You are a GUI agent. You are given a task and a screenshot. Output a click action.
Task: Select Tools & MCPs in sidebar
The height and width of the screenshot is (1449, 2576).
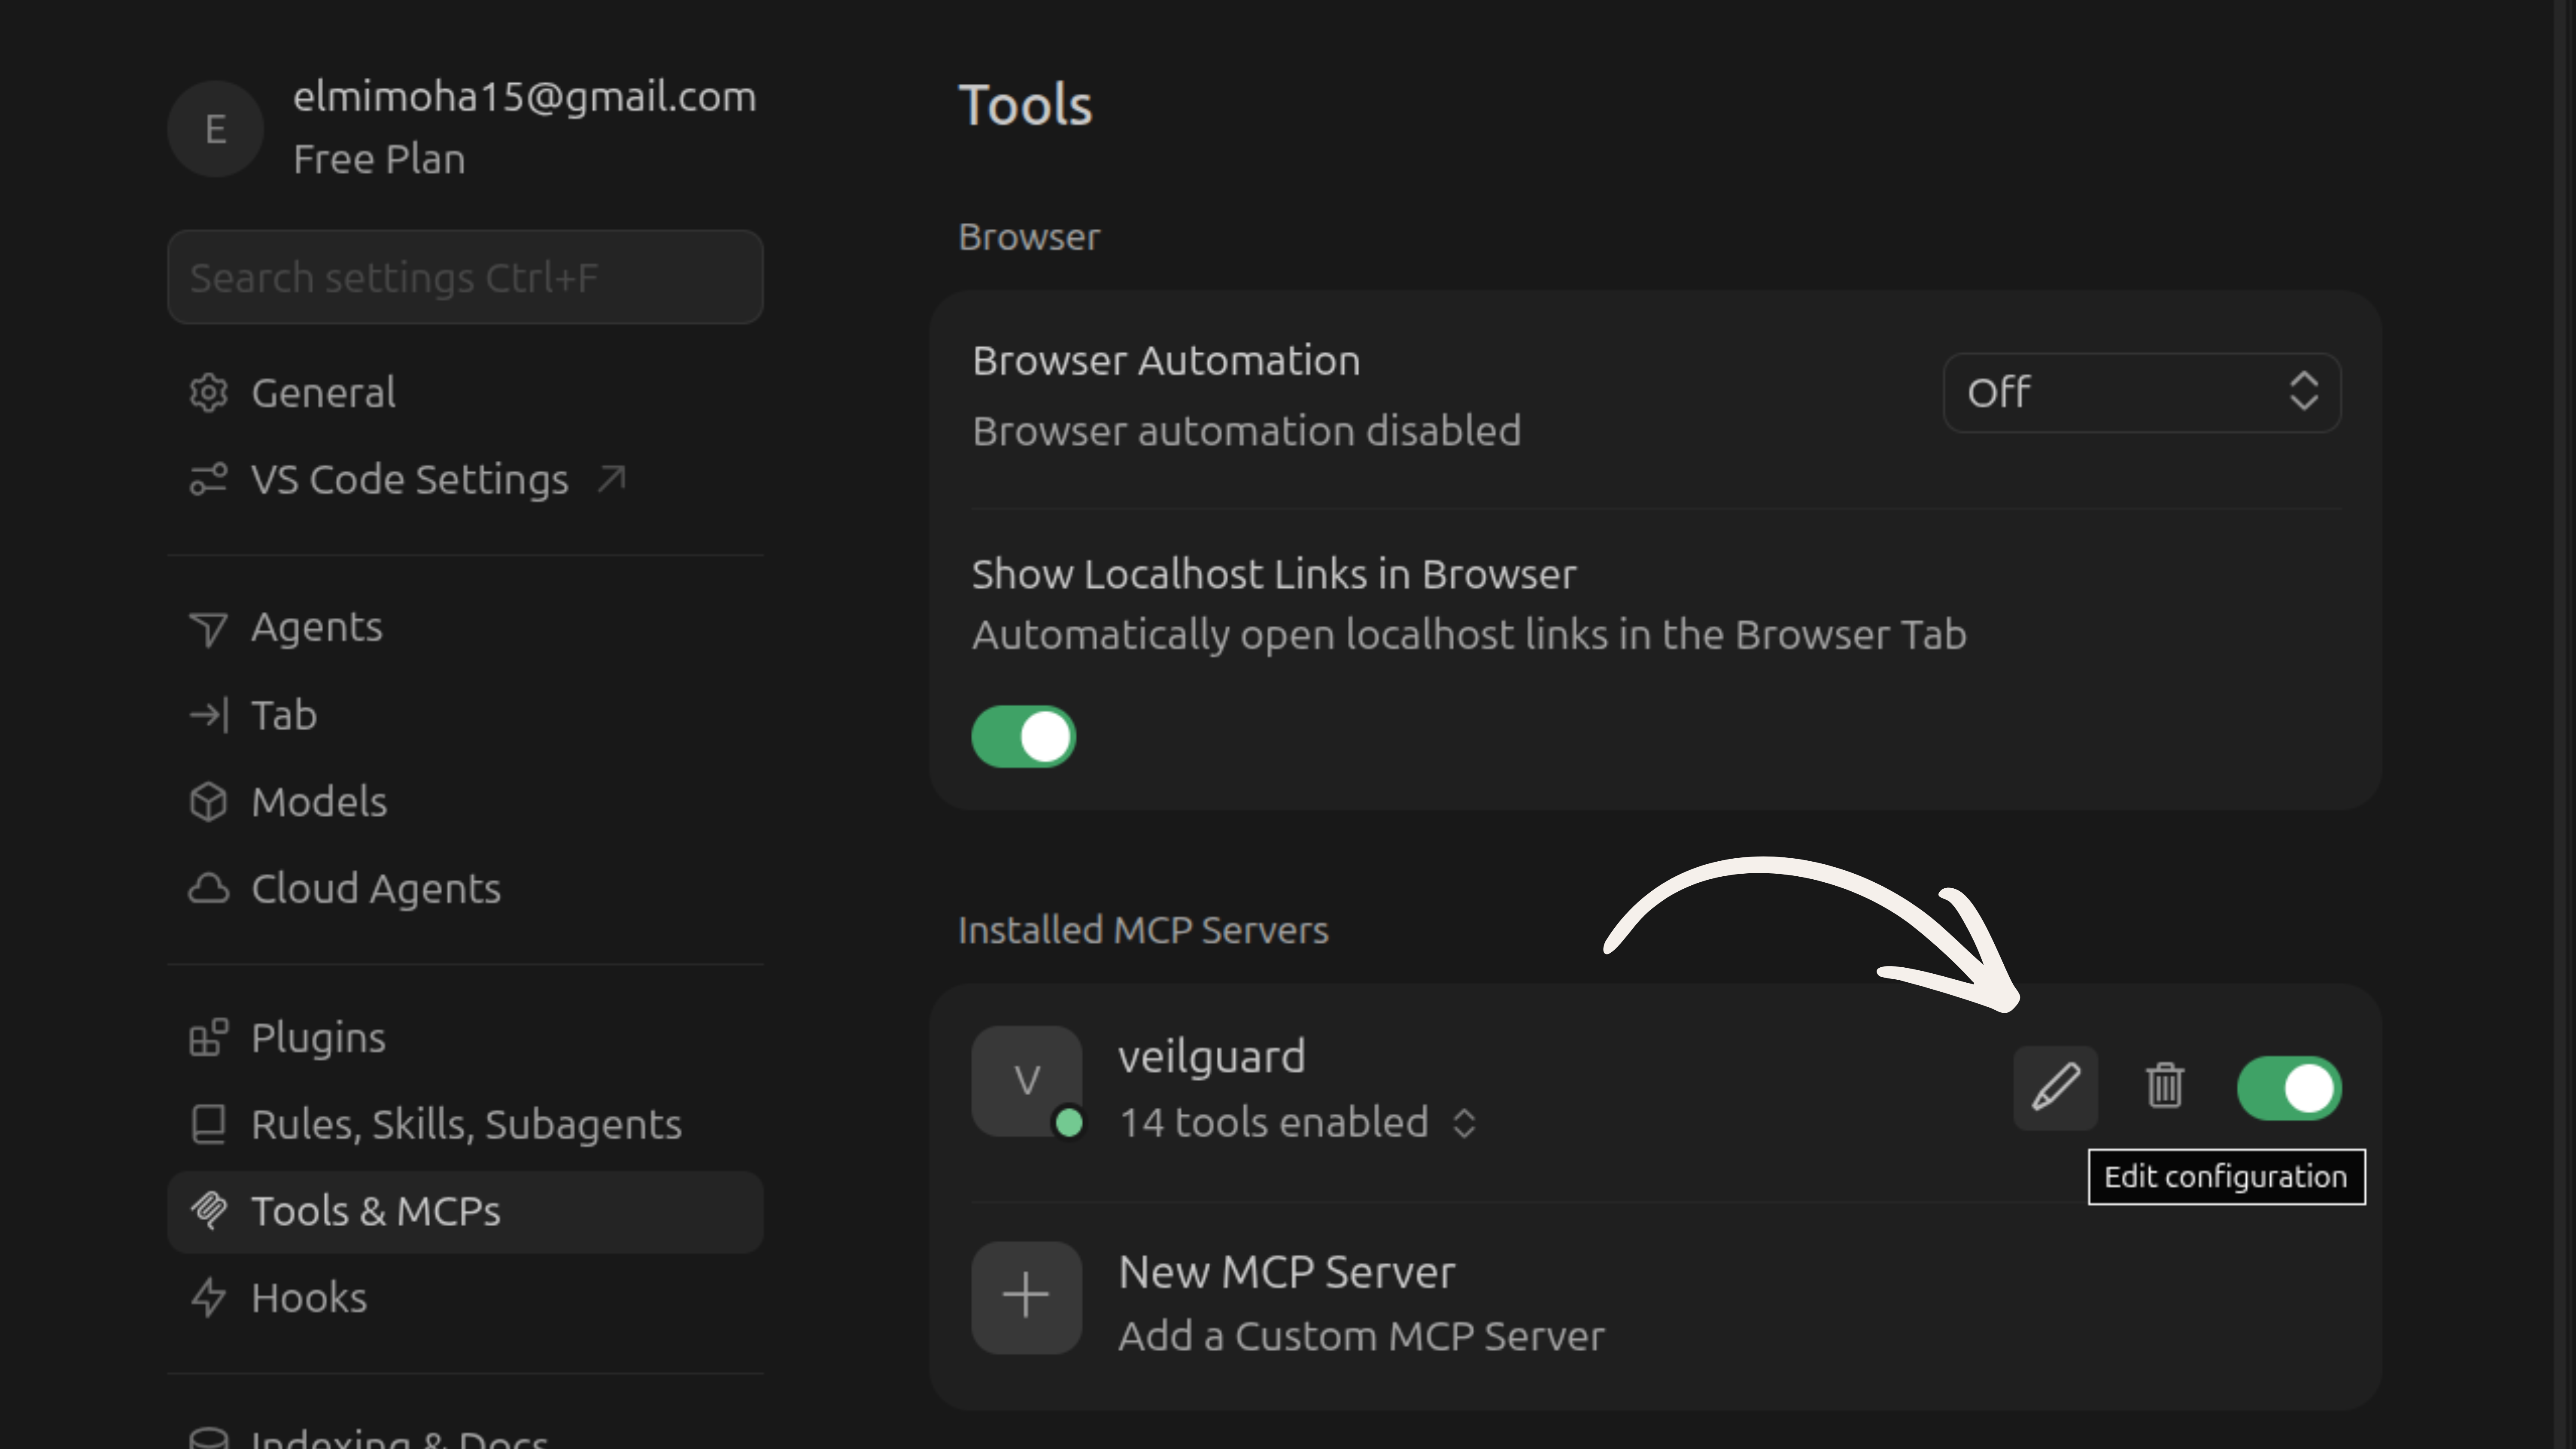(x=465, y=1212)
